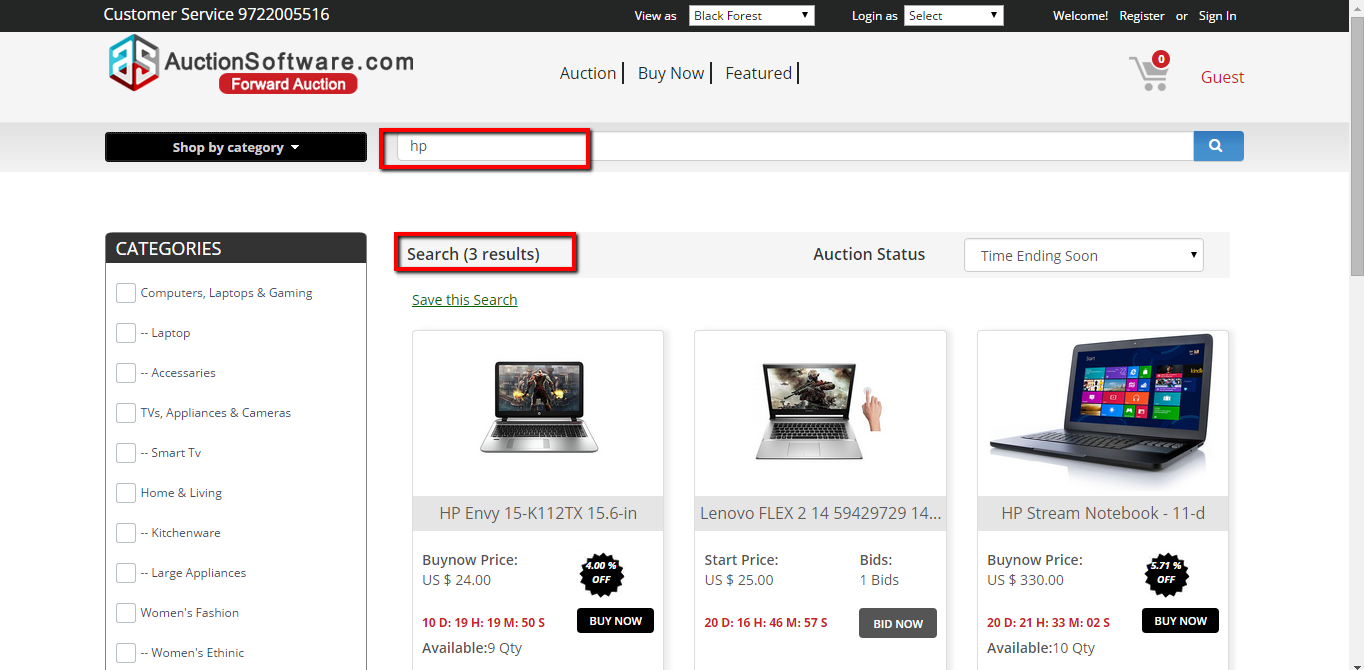Check the Accessaries subcategory box
Image resolution: width=1364 pixels, height=670 pixels.
pyautogui.click(x=126, y=373)
